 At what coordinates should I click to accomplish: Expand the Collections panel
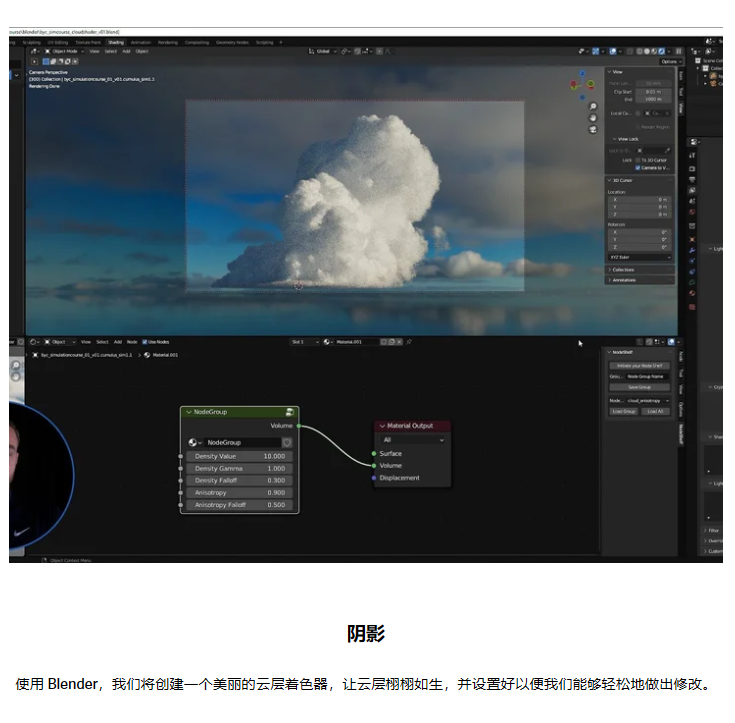pos(639,270)
